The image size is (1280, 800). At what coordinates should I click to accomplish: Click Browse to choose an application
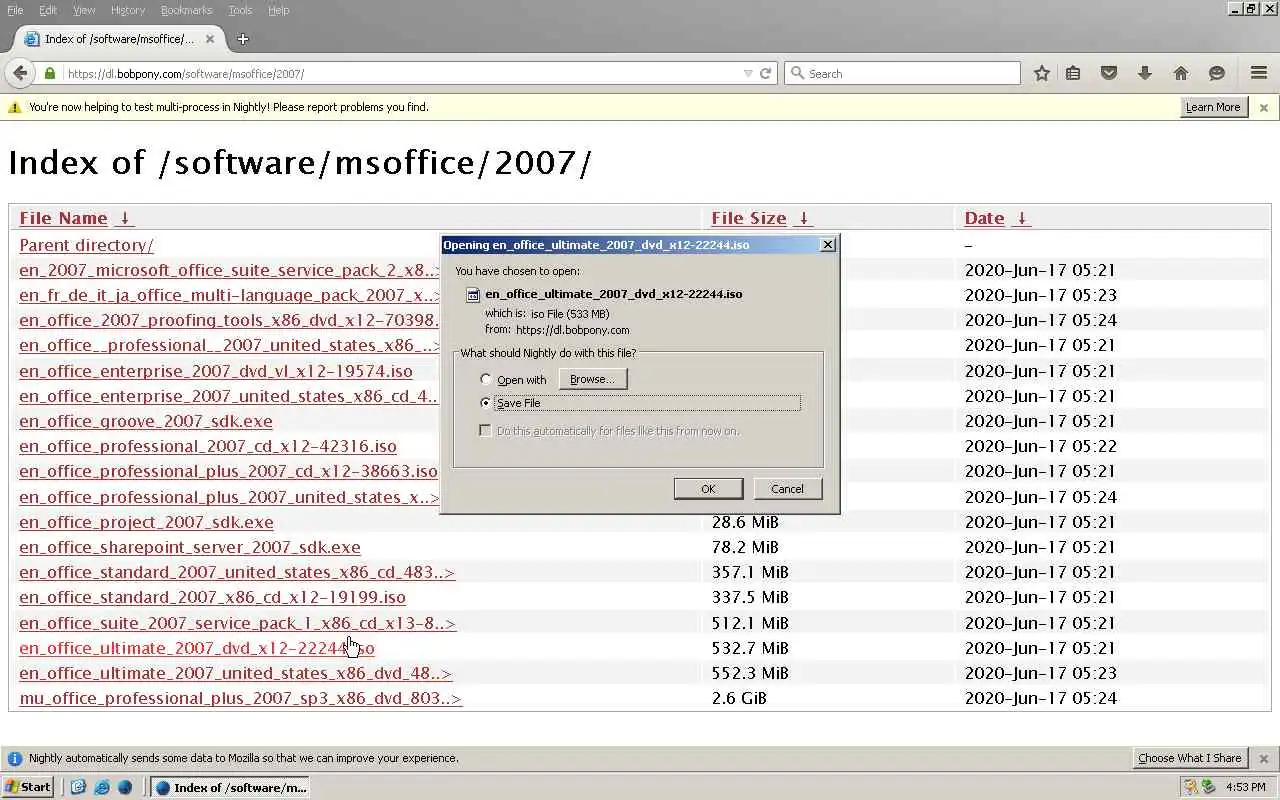(592, 379)
